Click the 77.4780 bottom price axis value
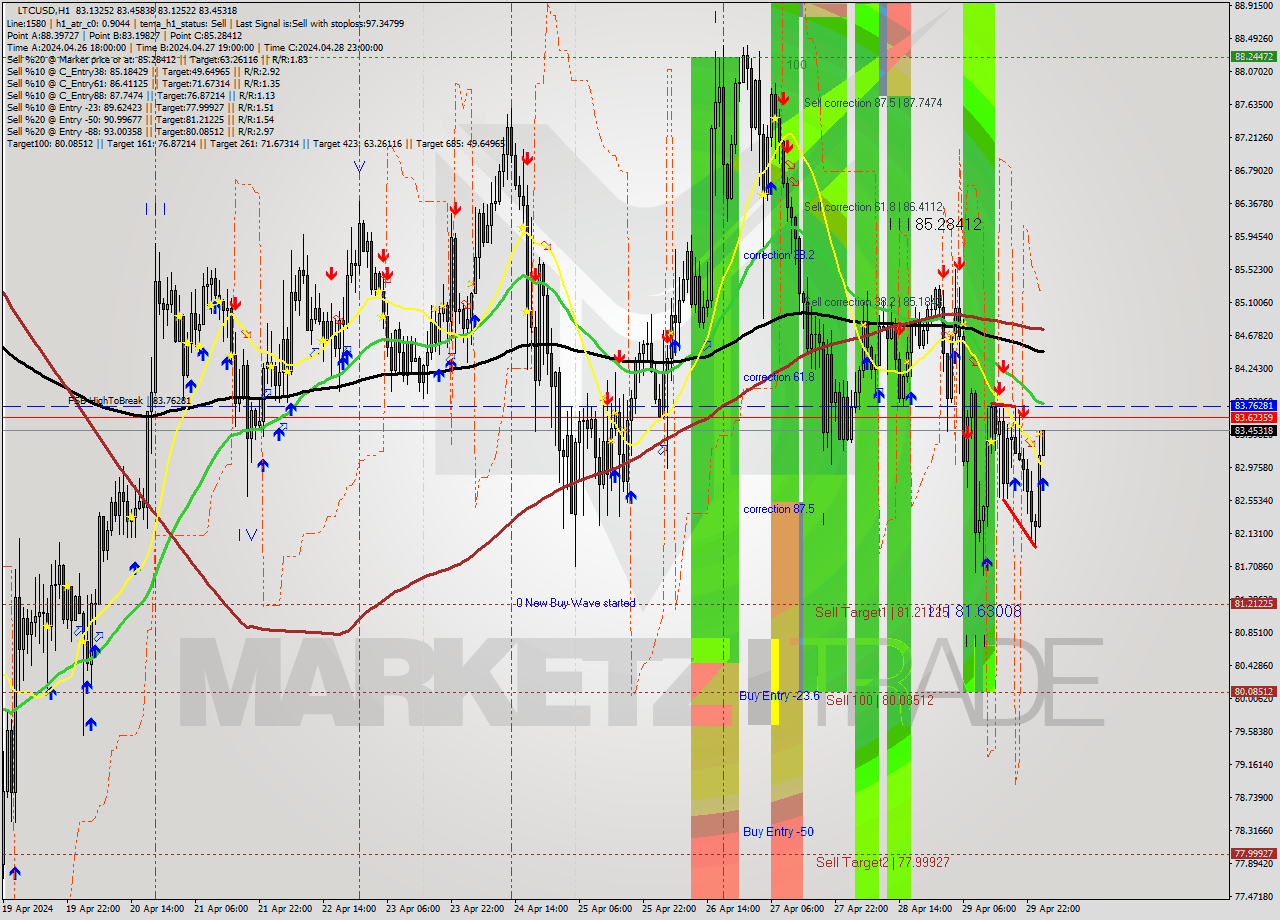This screenshot has height=920, width=1280. [1253, 896]
